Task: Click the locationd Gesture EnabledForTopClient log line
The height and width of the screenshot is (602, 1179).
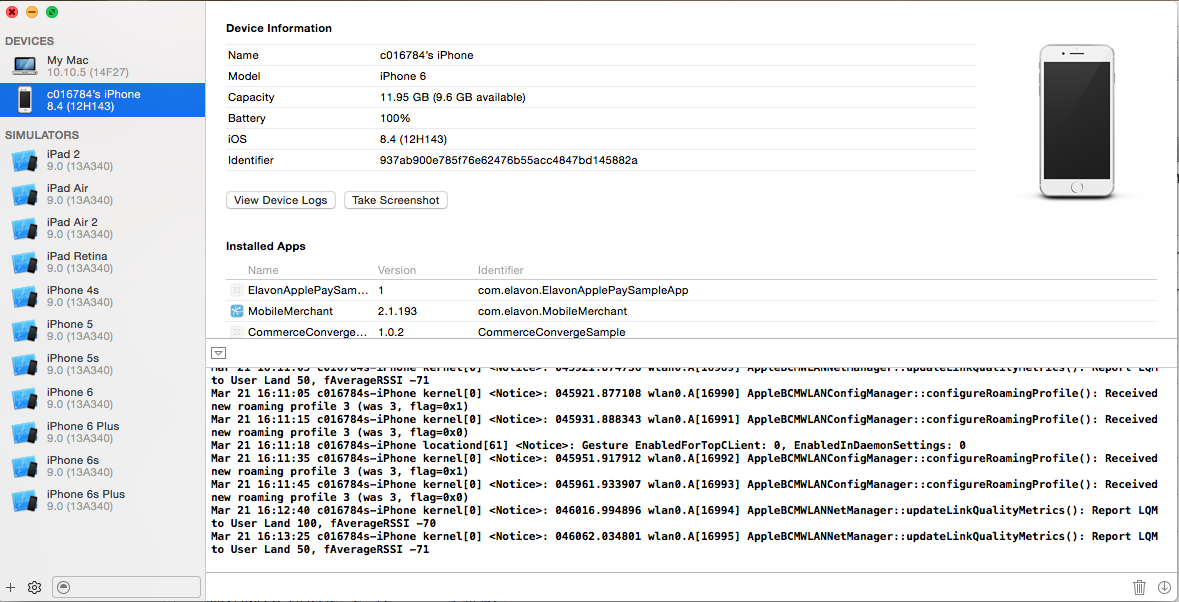Action: 589,446
